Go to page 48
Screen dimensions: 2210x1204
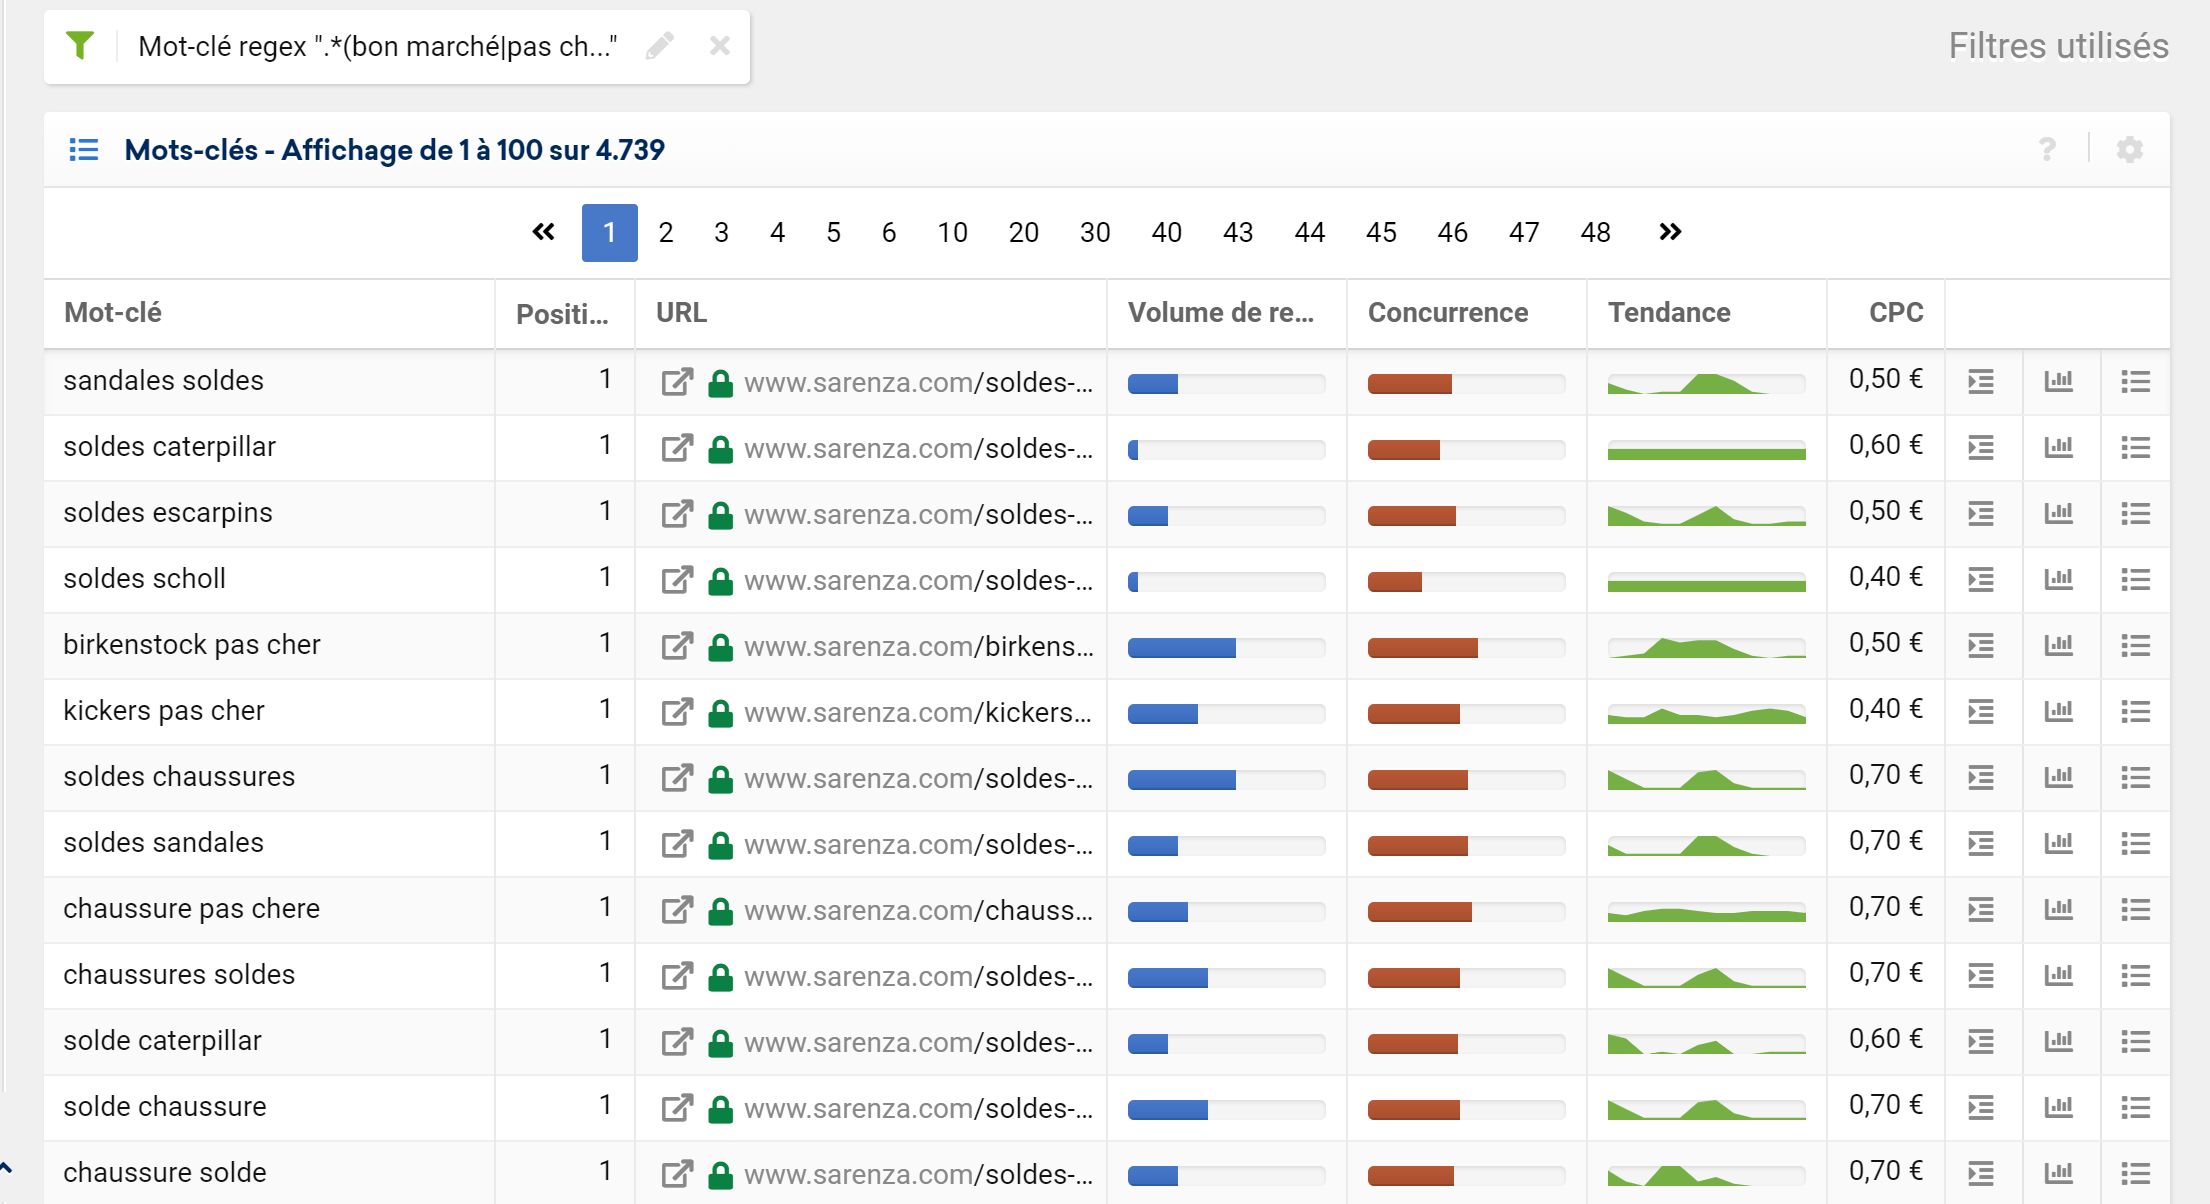tap(1596, 233)
